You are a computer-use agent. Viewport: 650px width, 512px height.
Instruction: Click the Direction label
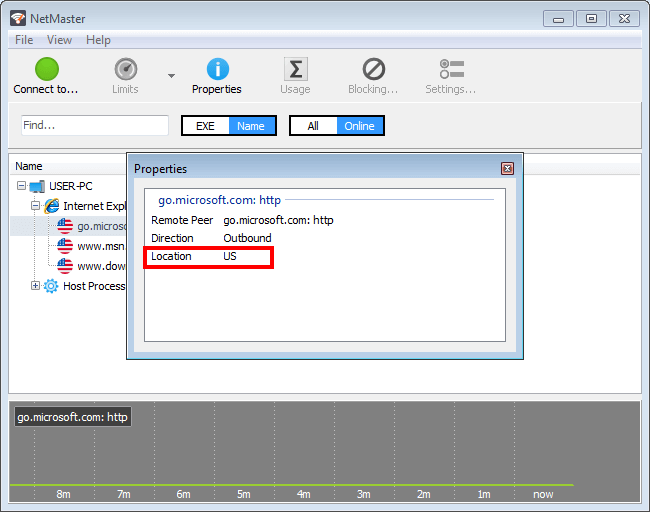click(172, 238)
